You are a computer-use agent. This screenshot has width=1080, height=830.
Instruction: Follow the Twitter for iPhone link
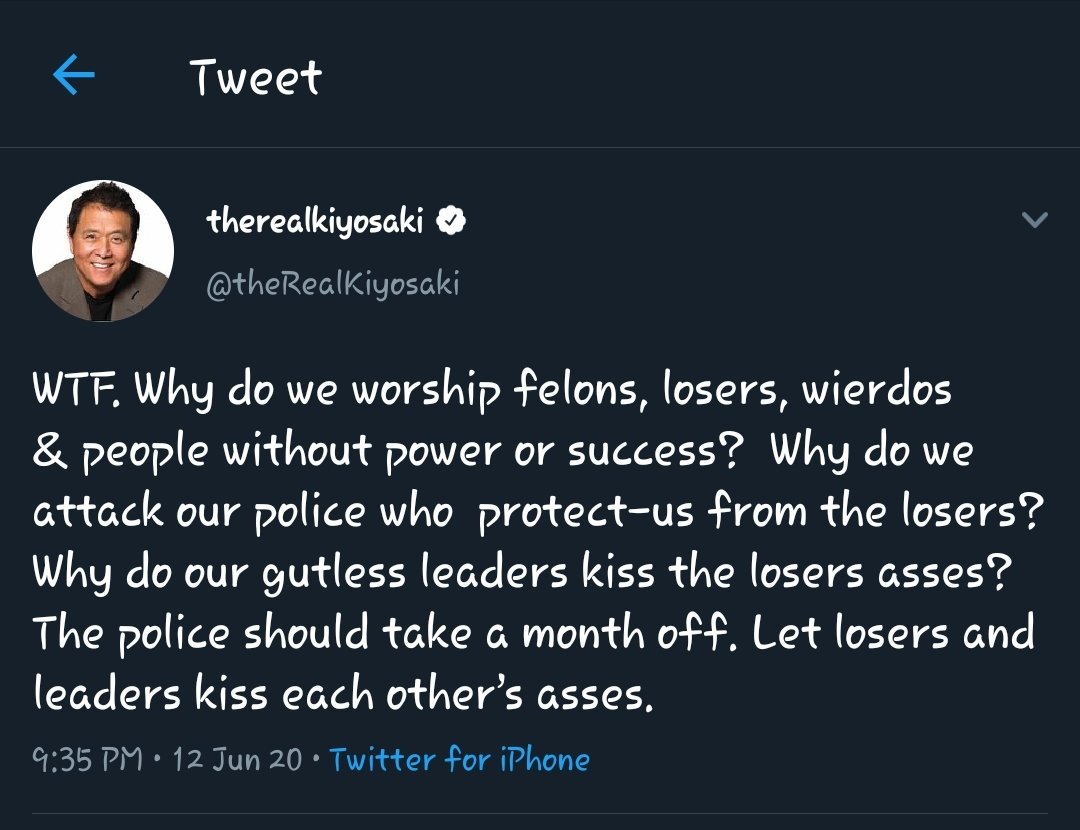[x=459, y=759]
